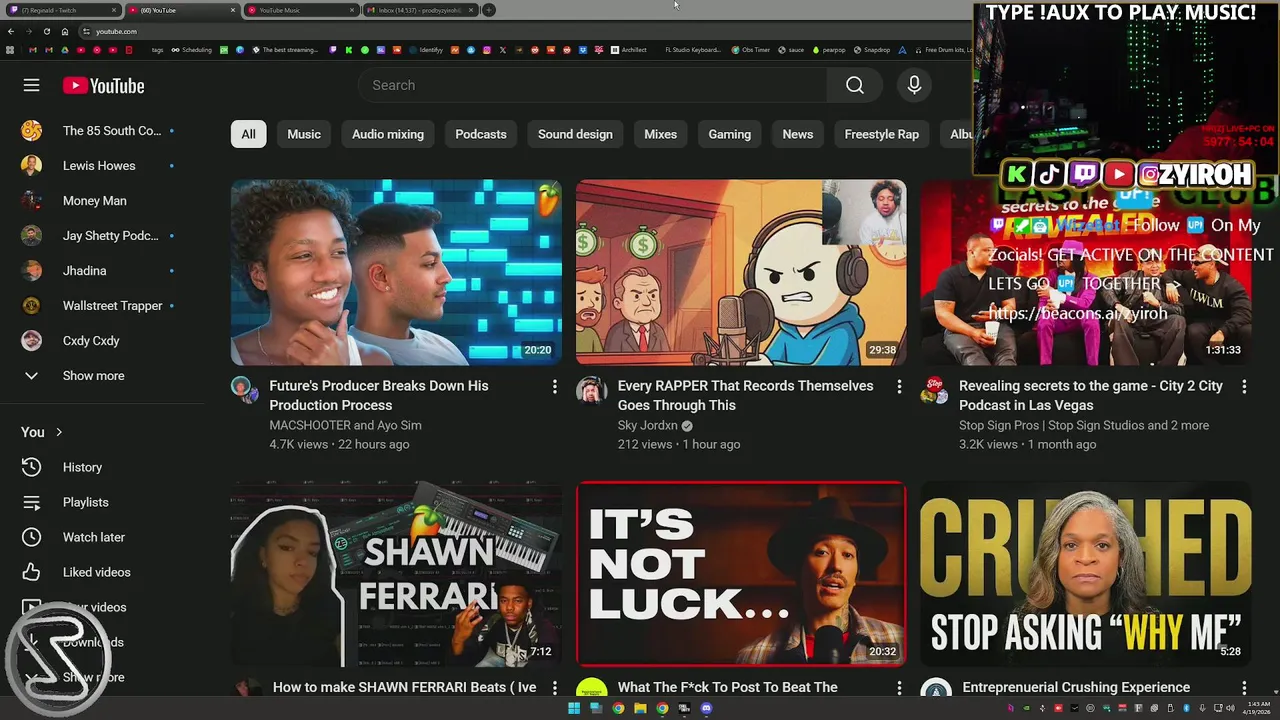Select the All filter chip
The height and width of the screenshot is (720, 1280).
248,134
